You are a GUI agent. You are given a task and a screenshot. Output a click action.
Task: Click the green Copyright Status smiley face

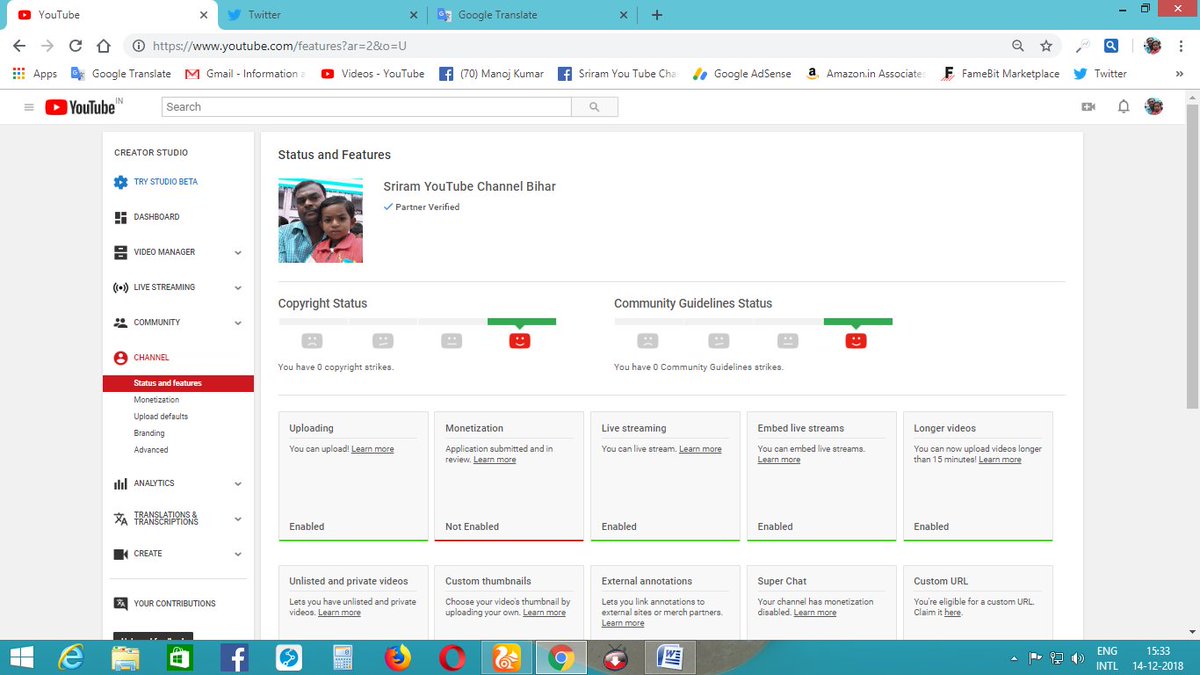point(519,341)
